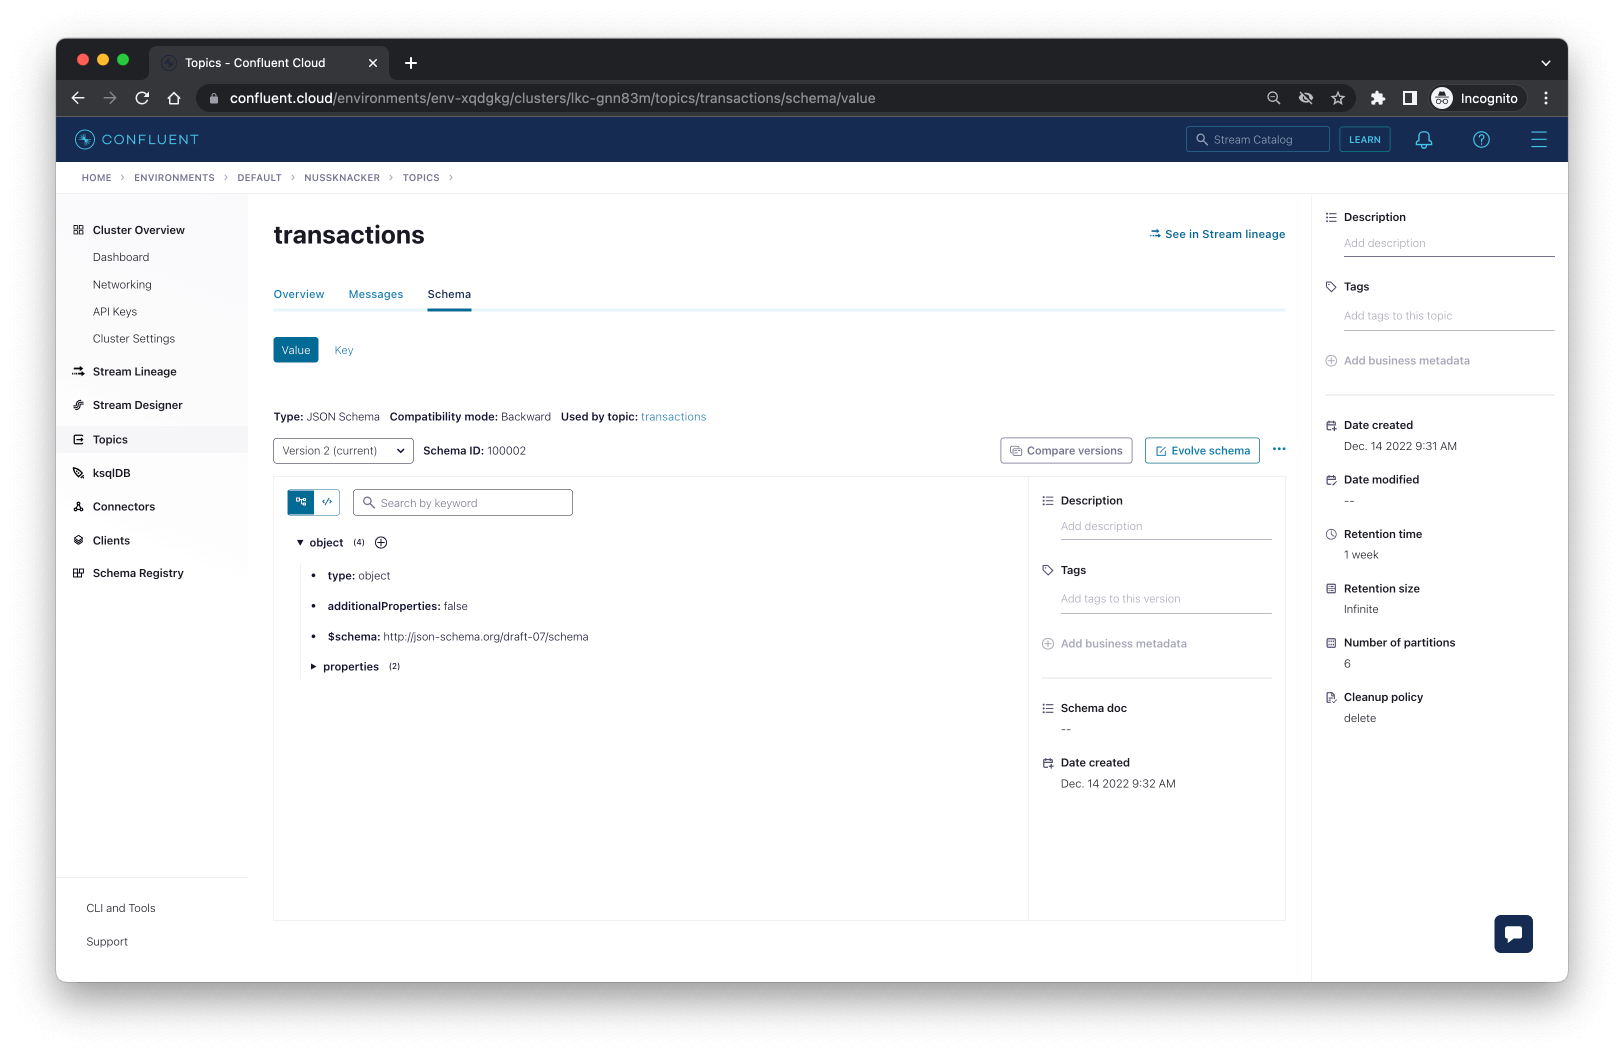Open API Keys in sidebar

(x=115, y=312)
